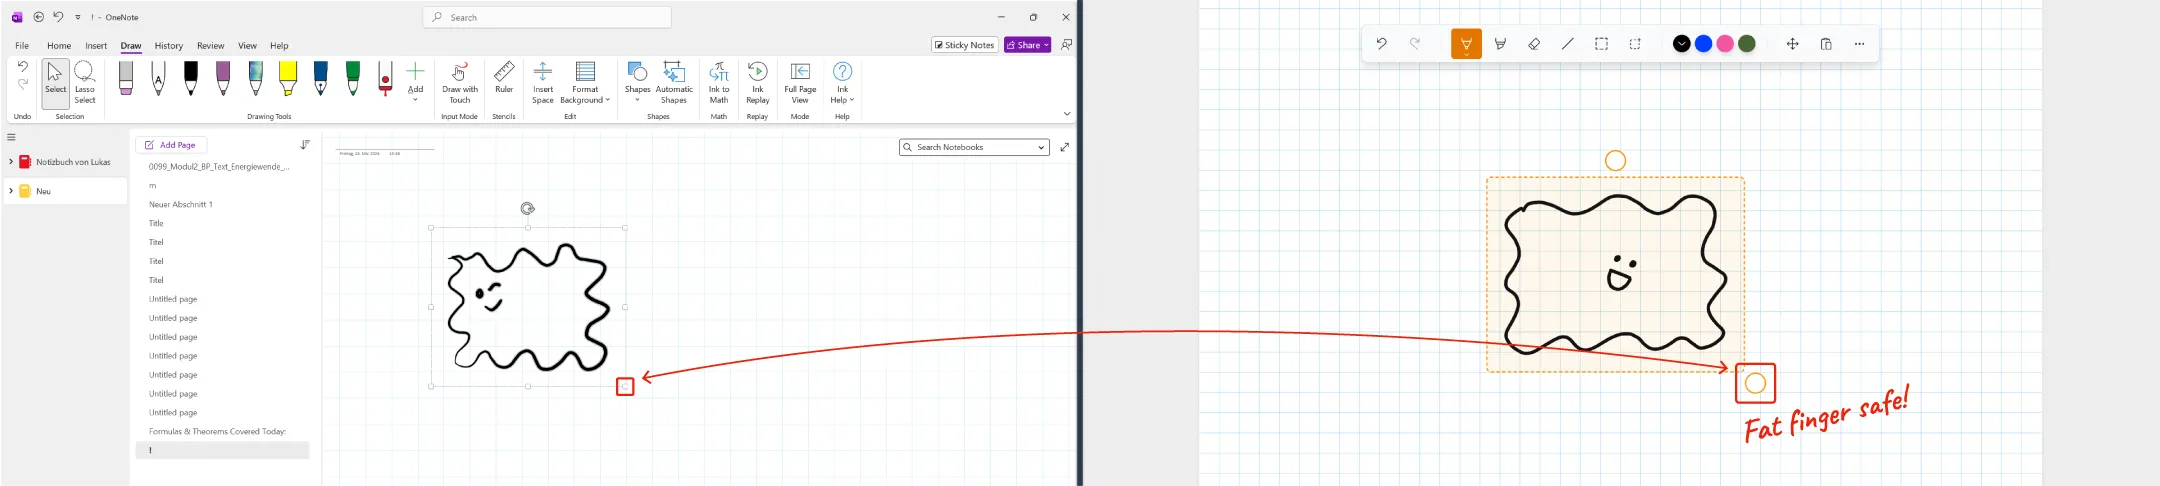The width and height of the screenshot is (2160, 486).
Task: Select the pink color in floating toolbar
Action: (x=1725, y=44)
